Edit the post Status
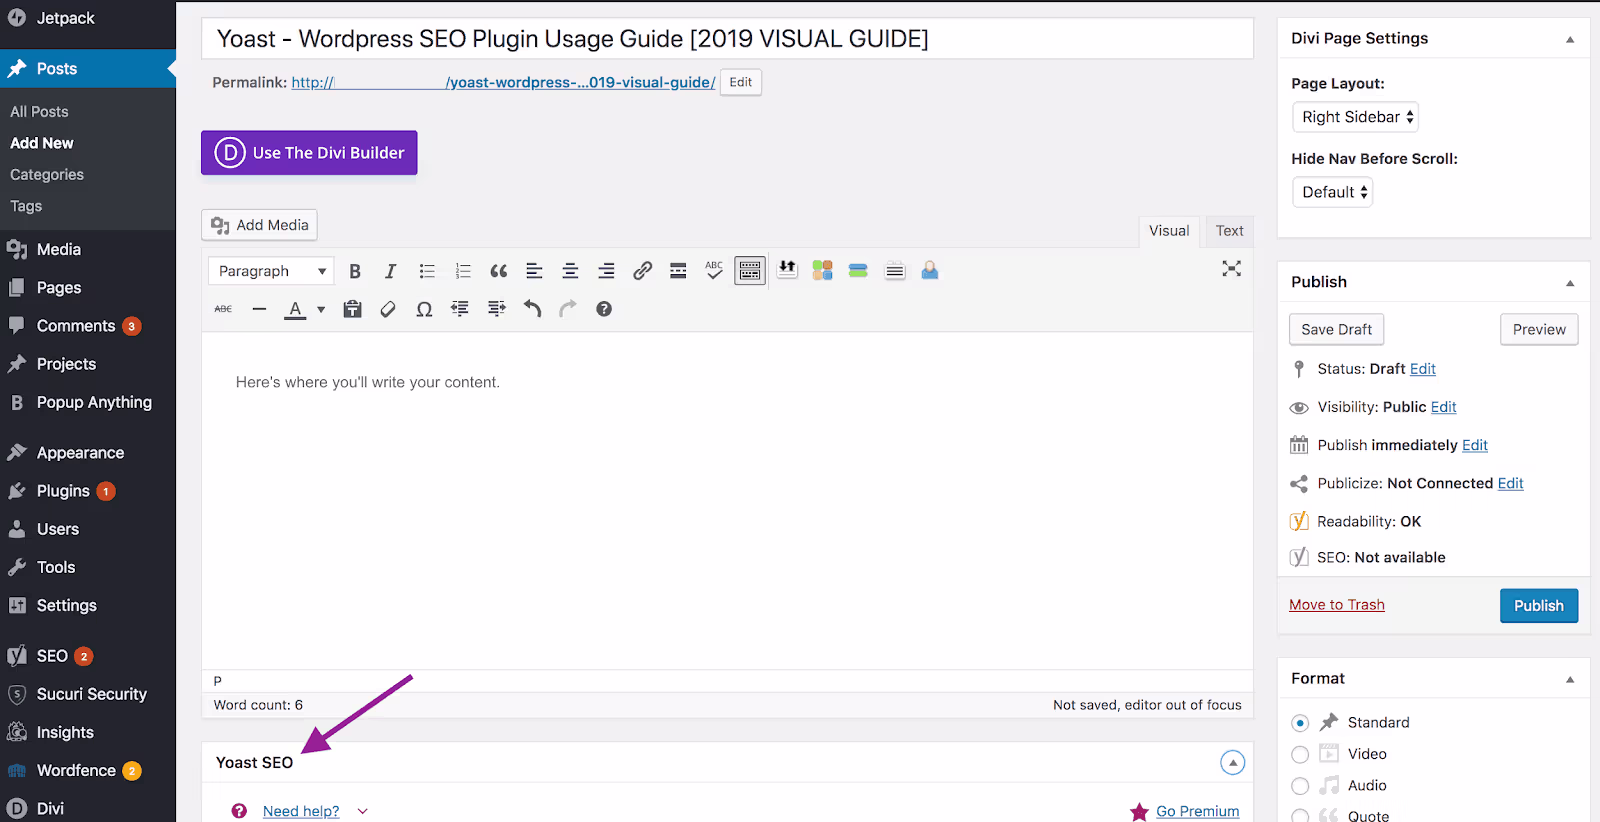Screen dimensions: 1600x822 [x=1423, y=369]
